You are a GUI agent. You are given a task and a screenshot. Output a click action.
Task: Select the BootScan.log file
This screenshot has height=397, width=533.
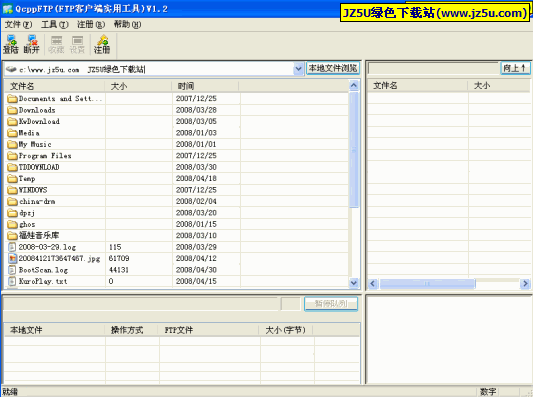point(38,270)
